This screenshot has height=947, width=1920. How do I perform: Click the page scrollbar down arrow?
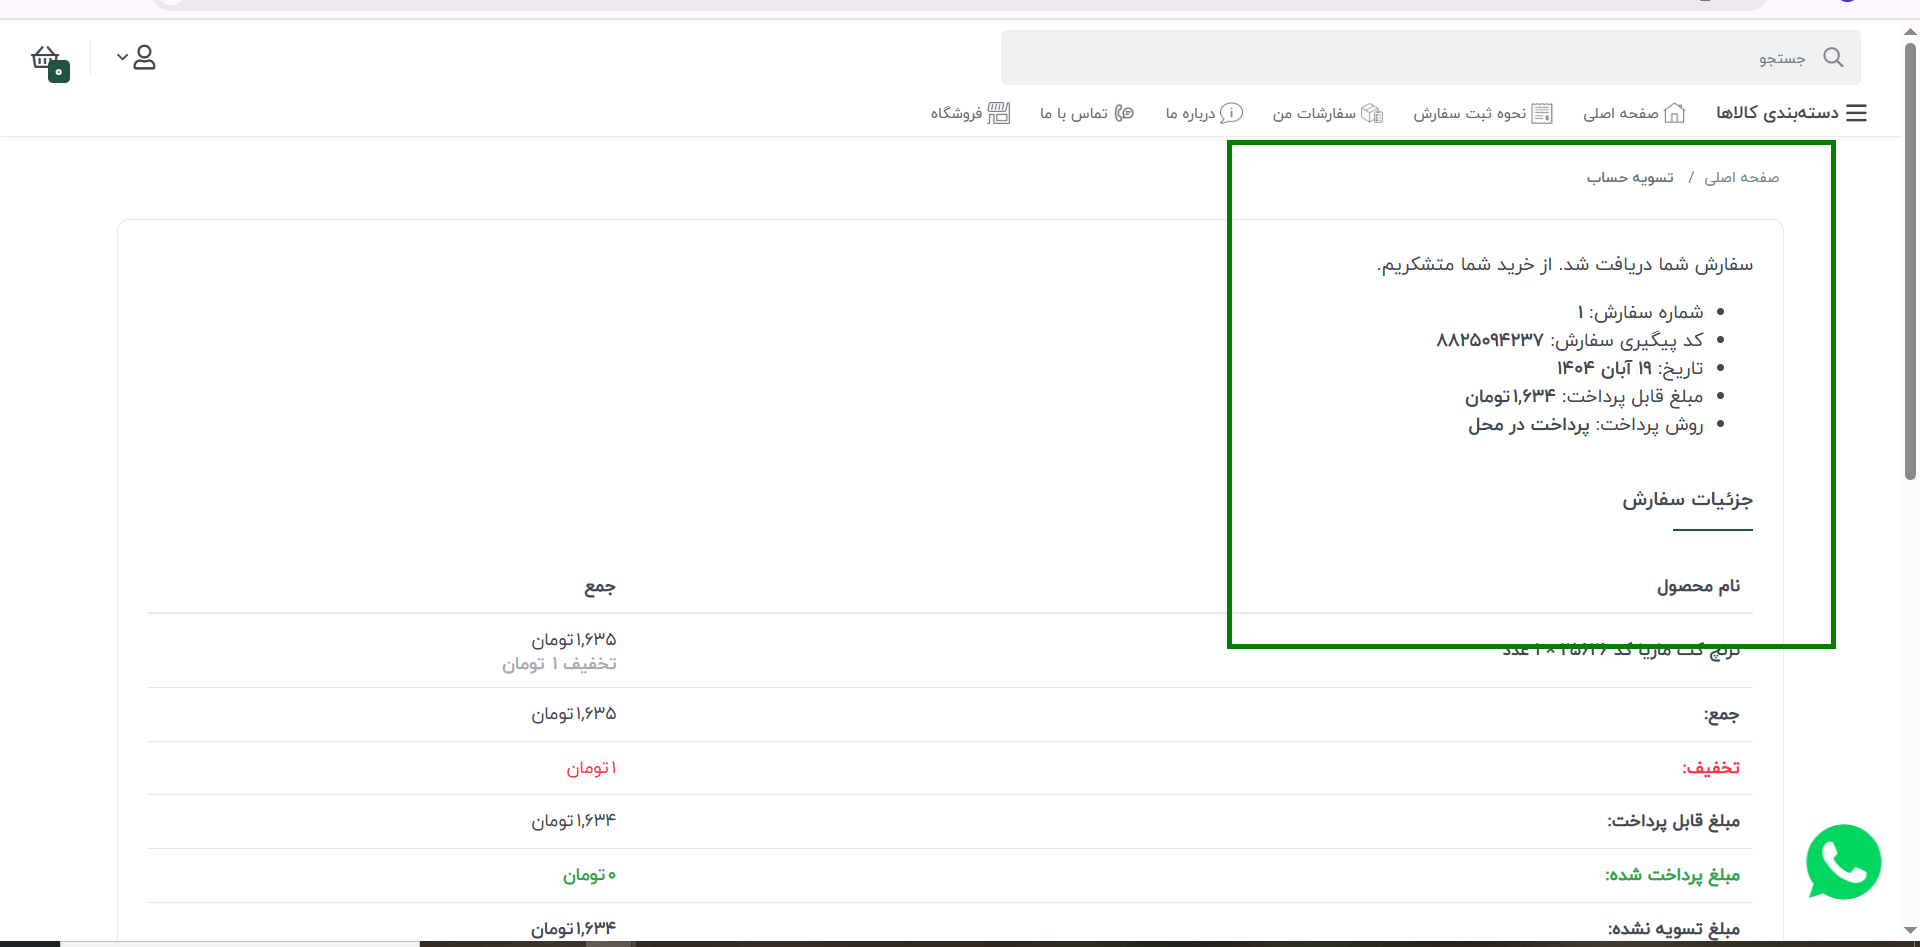(x=1910, y=931)
